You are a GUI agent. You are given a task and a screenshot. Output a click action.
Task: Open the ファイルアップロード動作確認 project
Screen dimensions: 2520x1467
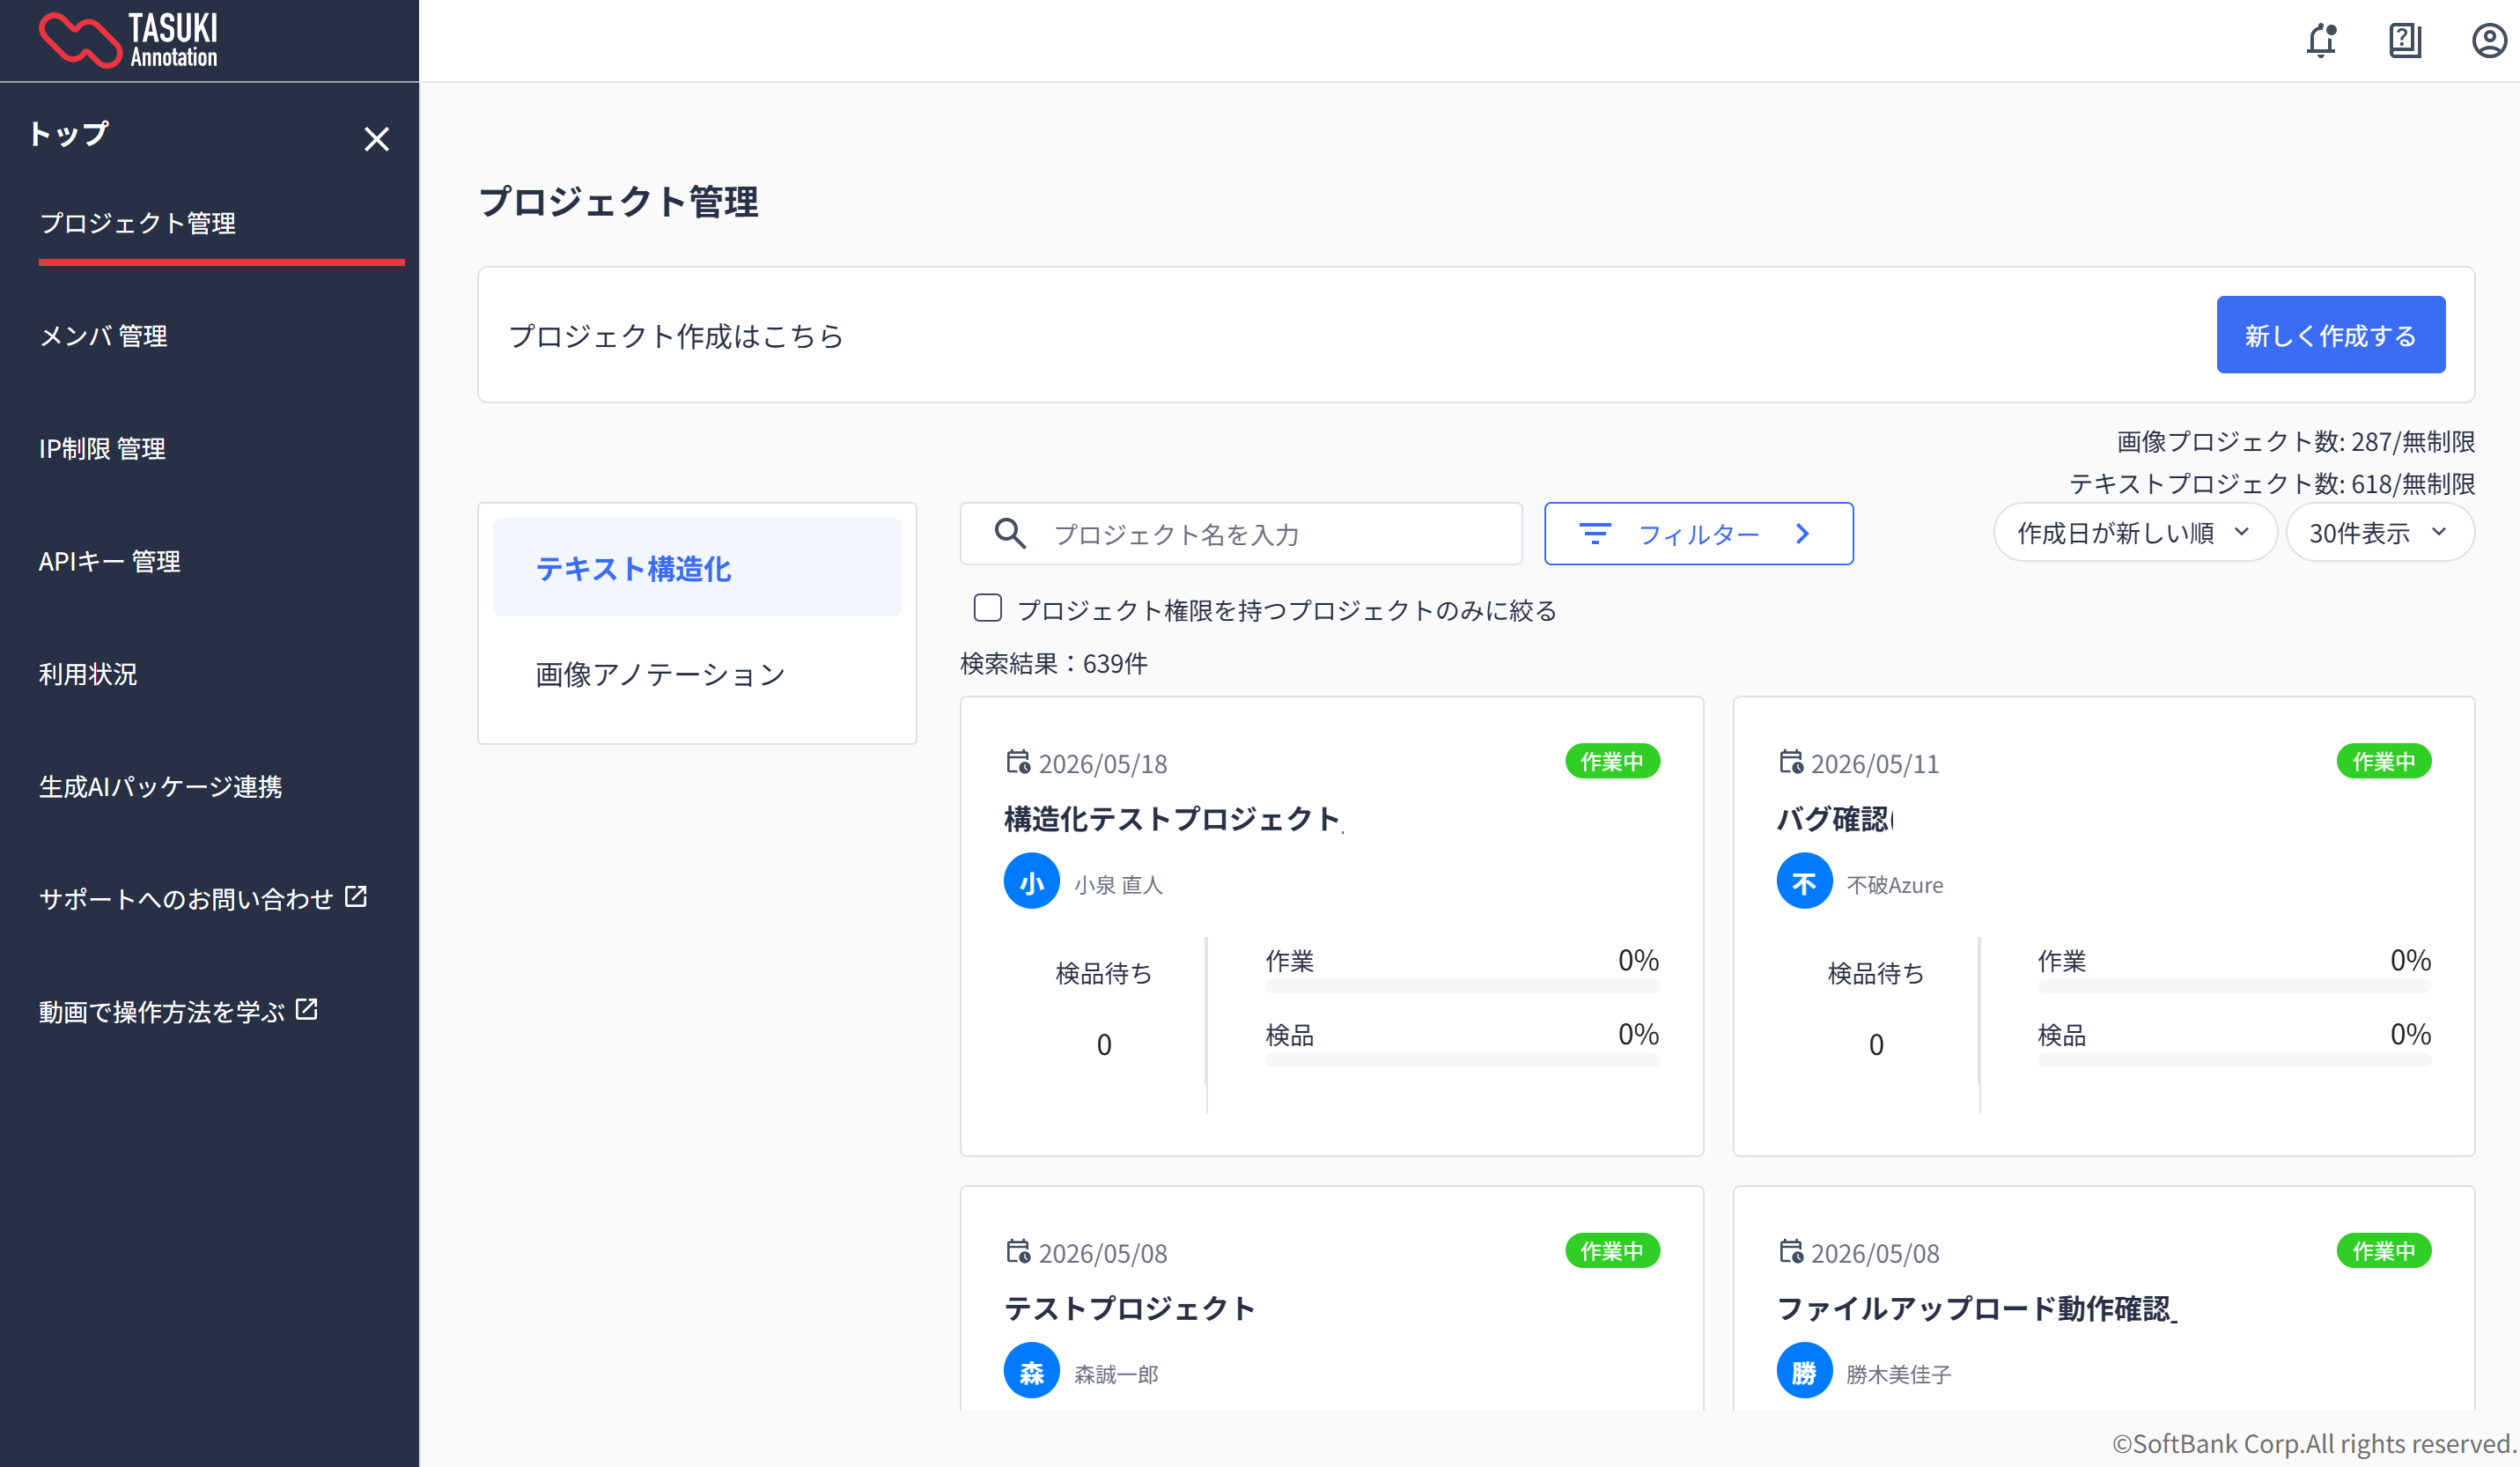click(1976, 1308)
